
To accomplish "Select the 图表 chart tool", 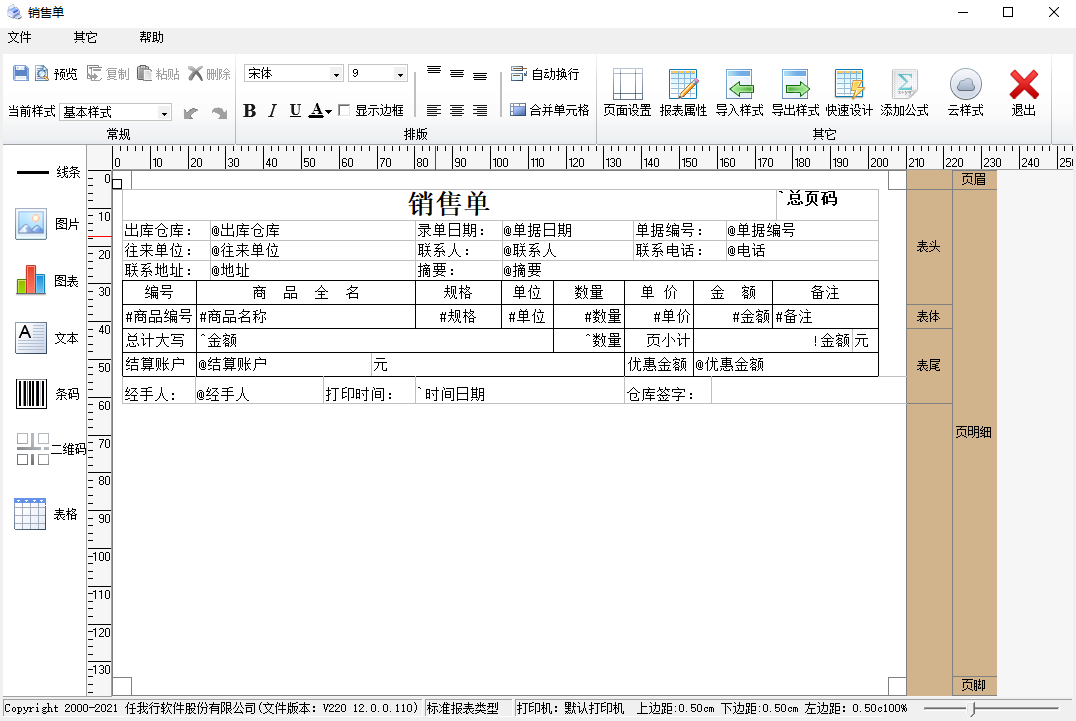I will (x=32, y=281).
